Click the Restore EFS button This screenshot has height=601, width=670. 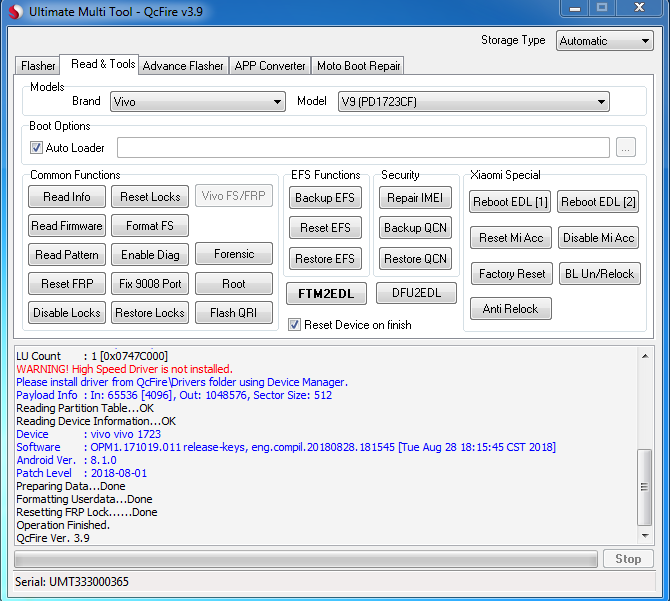(x=325, y=258)
